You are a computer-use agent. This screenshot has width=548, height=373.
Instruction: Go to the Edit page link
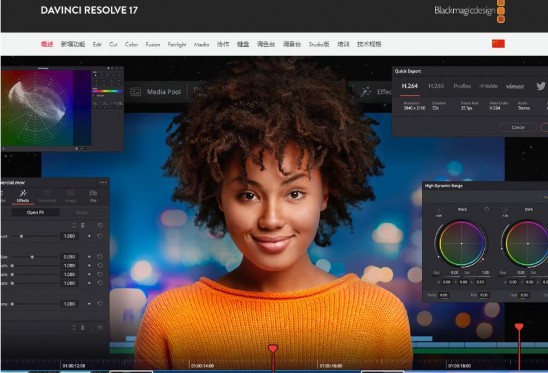coord(97,44)
